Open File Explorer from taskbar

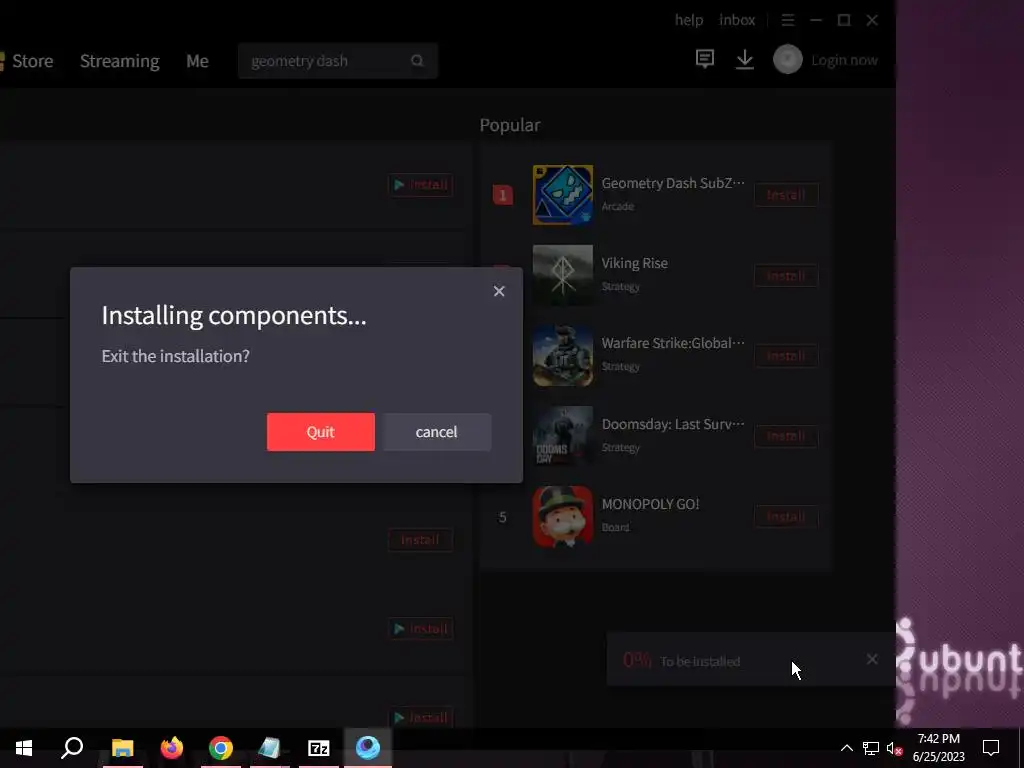(122, 748)
